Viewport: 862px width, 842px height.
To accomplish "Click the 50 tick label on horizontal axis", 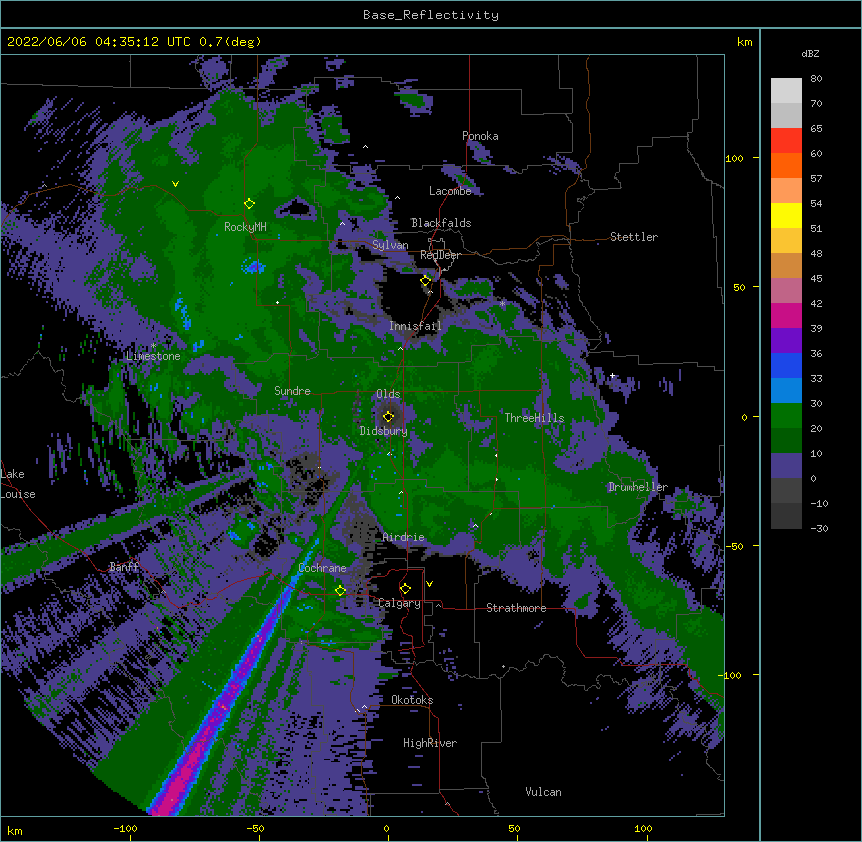I will tap(514, 828).
